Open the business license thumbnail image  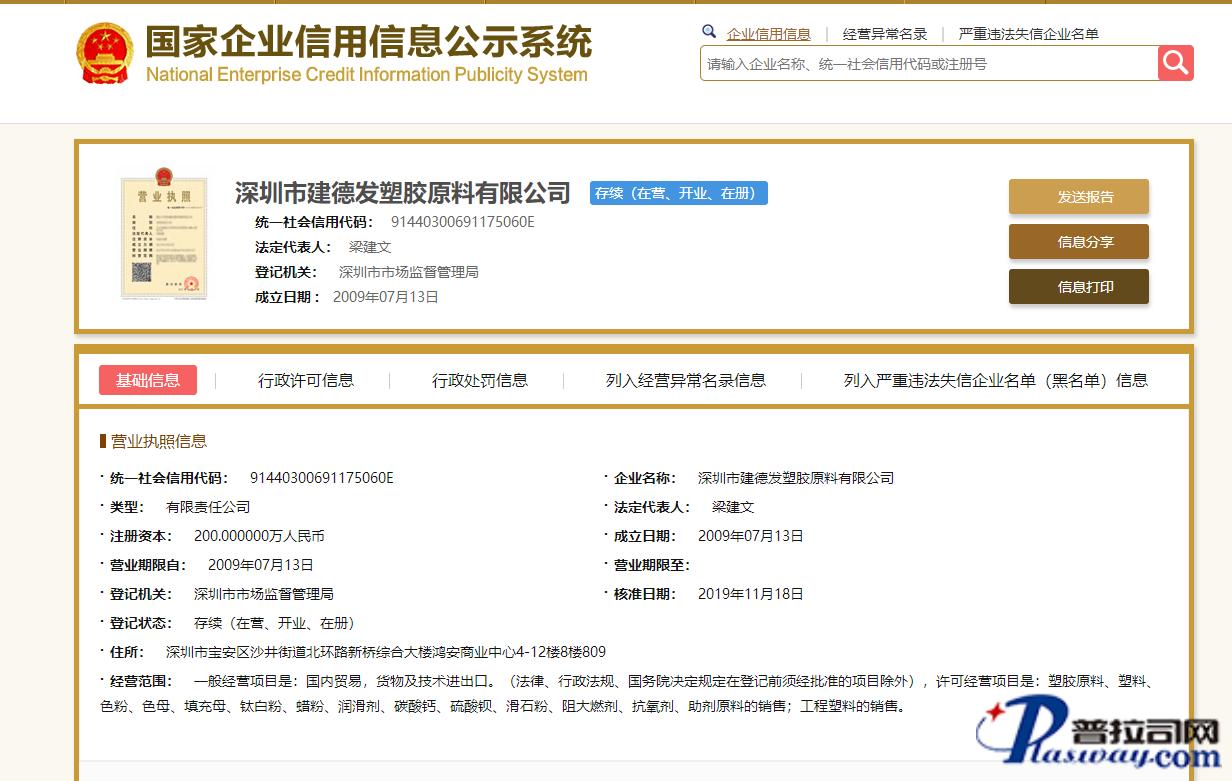coord(162,236)
